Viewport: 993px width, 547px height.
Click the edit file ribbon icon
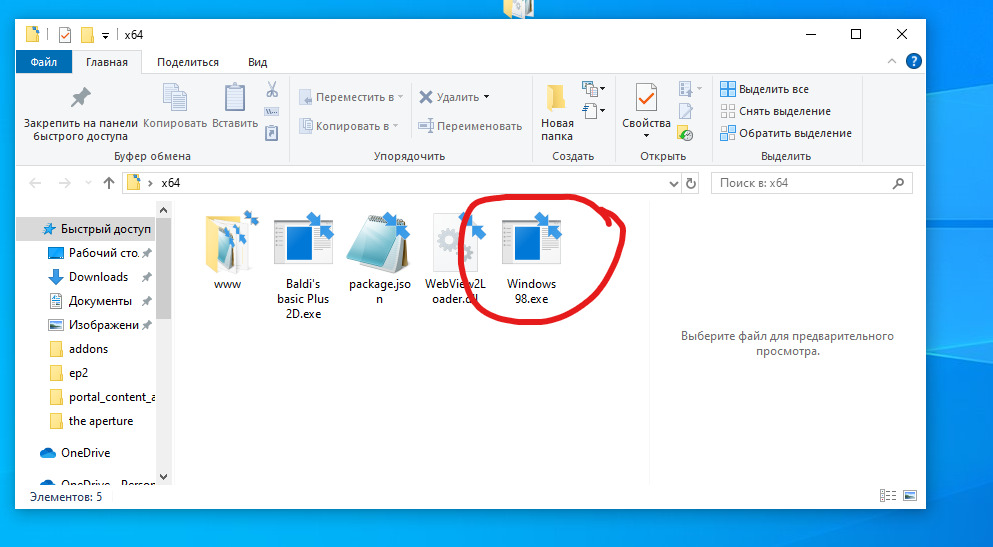686,111
